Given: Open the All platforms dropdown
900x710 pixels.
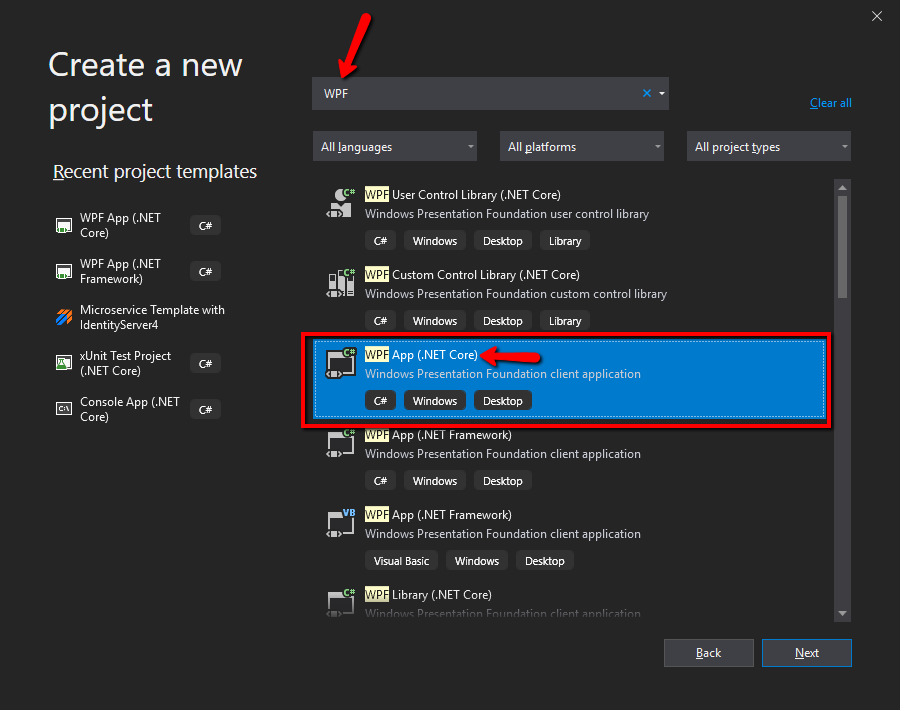Looking at the screenshot, I should pyautogui.click(x=581, y=147).
